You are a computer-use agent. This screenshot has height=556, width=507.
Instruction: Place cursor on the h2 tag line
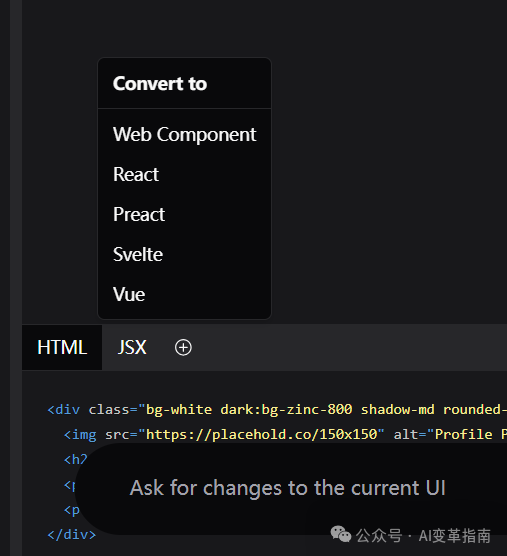75,460
